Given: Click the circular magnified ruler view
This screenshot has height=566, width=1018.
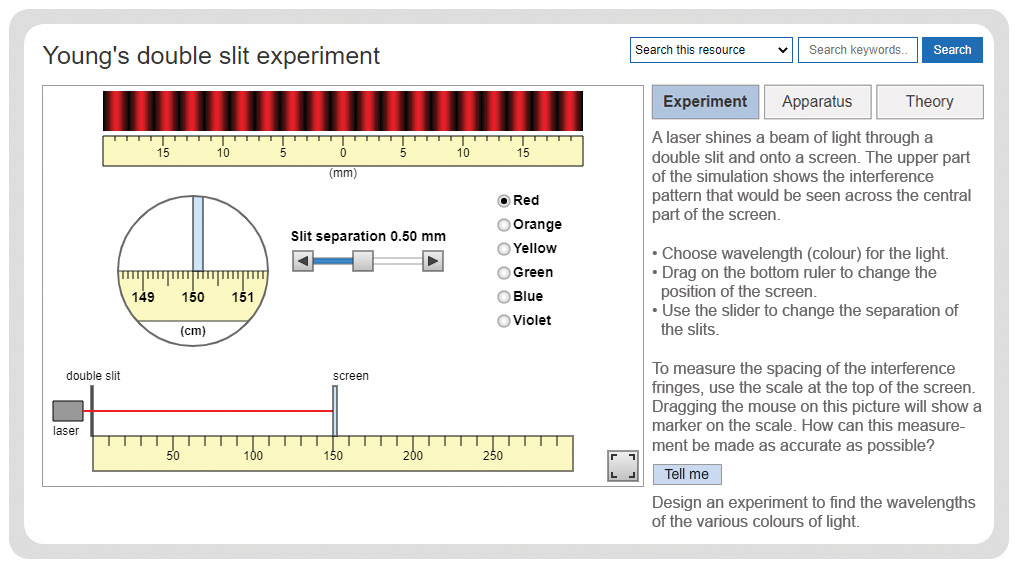Looking at the screenshot, I should pyautogui.click(x=193, y=271).
